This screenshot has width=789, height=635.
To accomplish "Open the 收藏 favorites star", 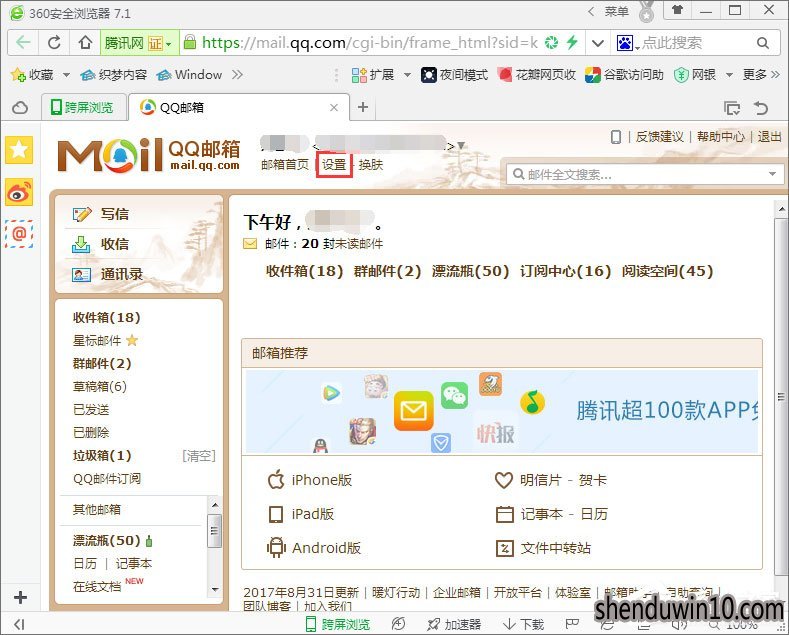I will pyautogui.click(x=32, y=75).
